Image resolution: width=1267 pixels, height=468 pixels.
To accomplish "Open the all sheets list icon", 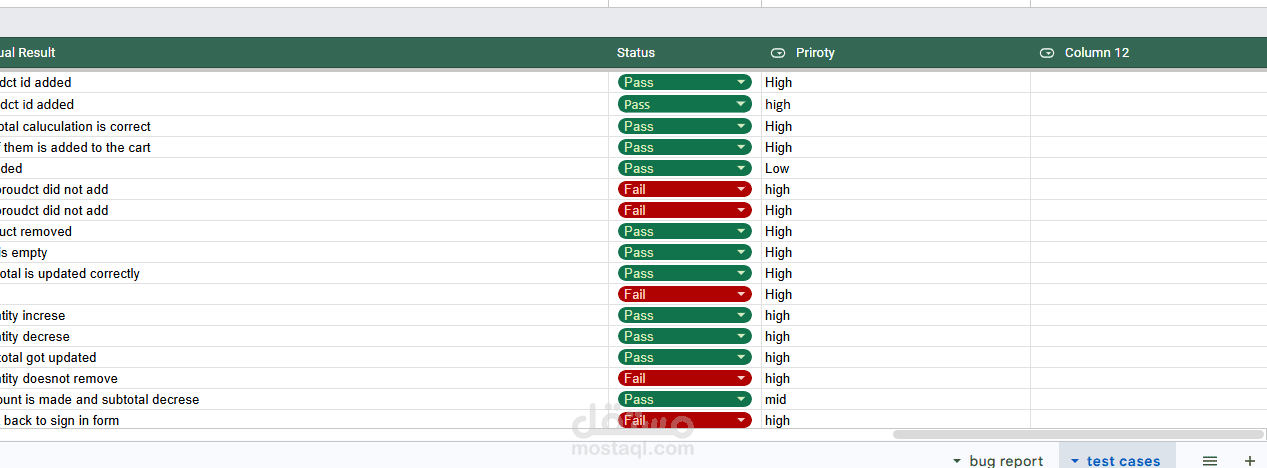I will (1210, 461).
